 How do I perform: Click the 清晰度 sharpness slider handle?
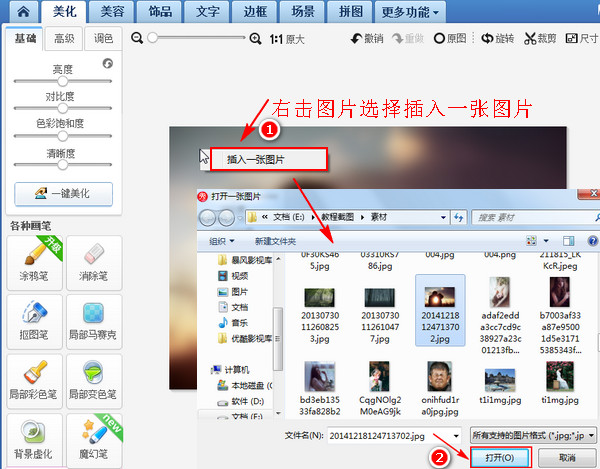point(62,165)
